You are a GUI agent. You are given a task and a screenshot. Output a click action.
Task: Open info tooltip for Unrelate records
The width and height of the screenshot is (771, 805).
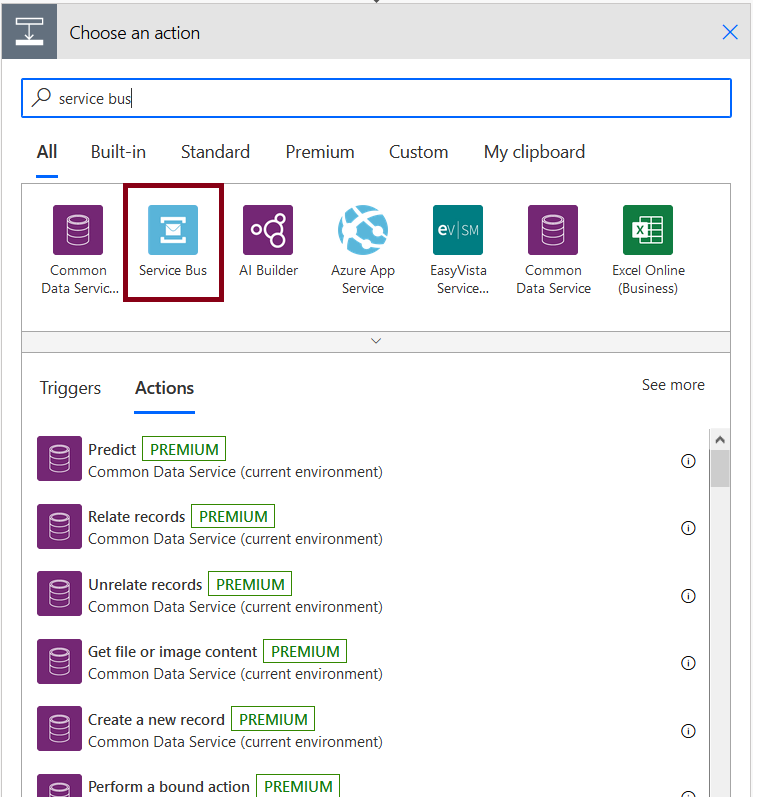tap(688, 596)
